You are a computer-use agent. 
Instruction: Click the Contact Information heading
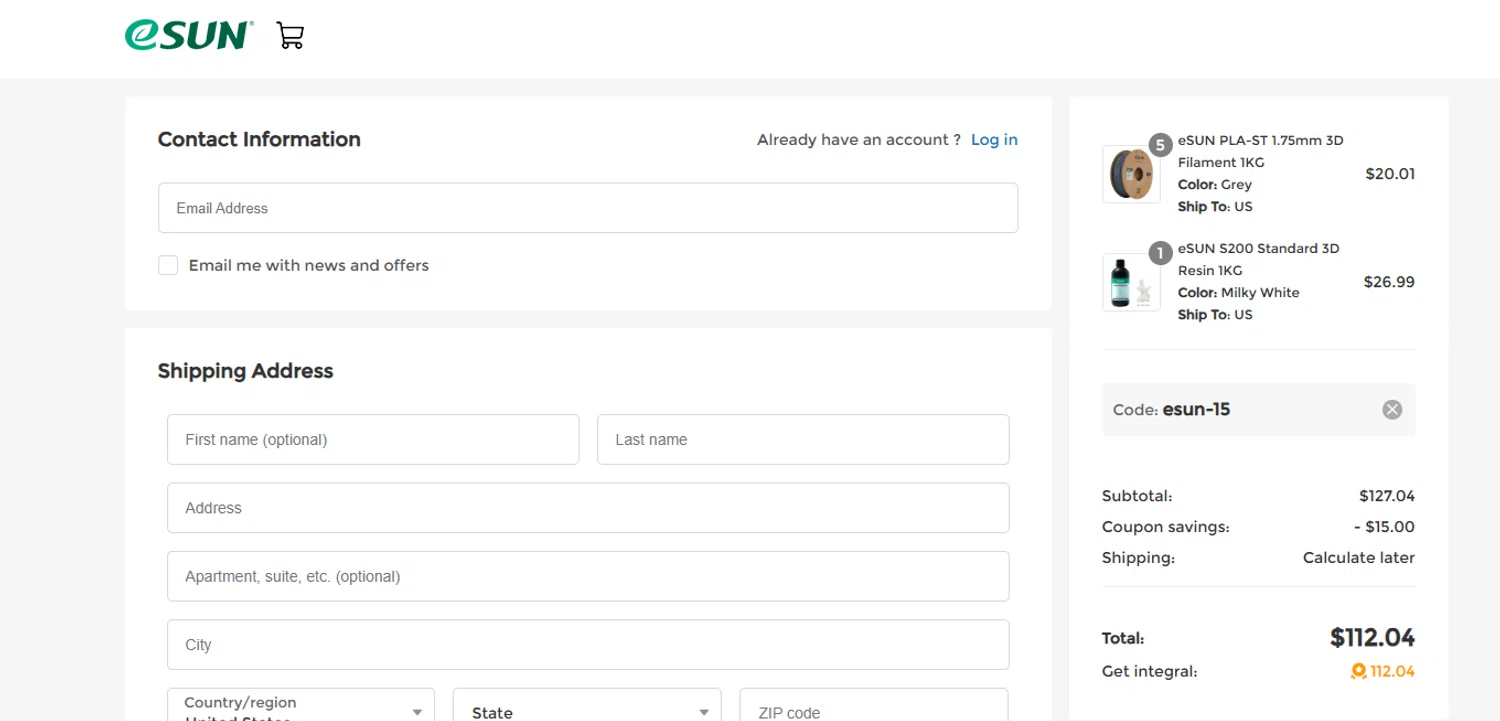tap(259, 139)
